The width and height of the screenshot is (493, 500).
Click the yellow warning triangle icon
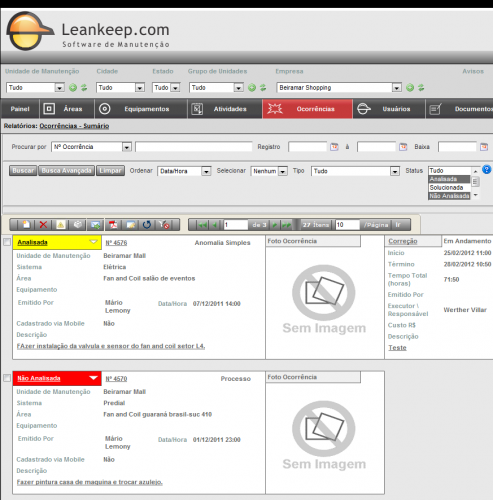coord(61,225)
